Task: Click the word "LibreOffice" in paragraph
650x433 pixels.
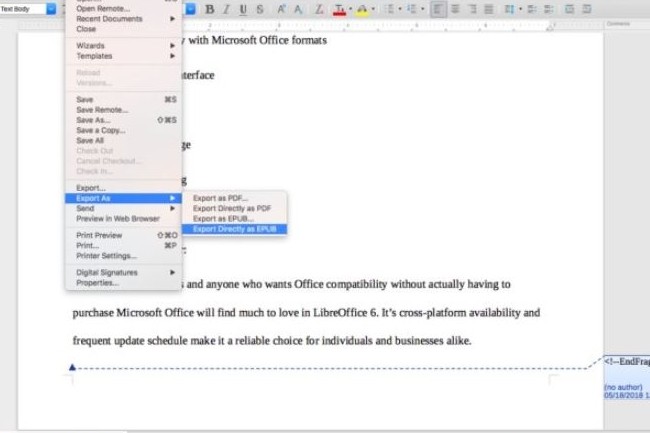Action: (x=340, y=313)
